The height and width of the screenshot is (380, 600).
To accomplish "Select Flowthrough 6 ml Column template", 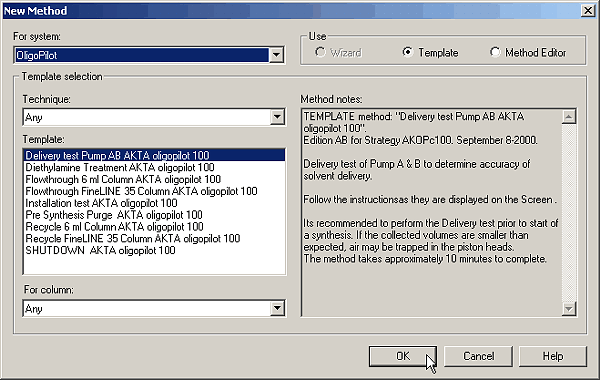I will (154, 179).
